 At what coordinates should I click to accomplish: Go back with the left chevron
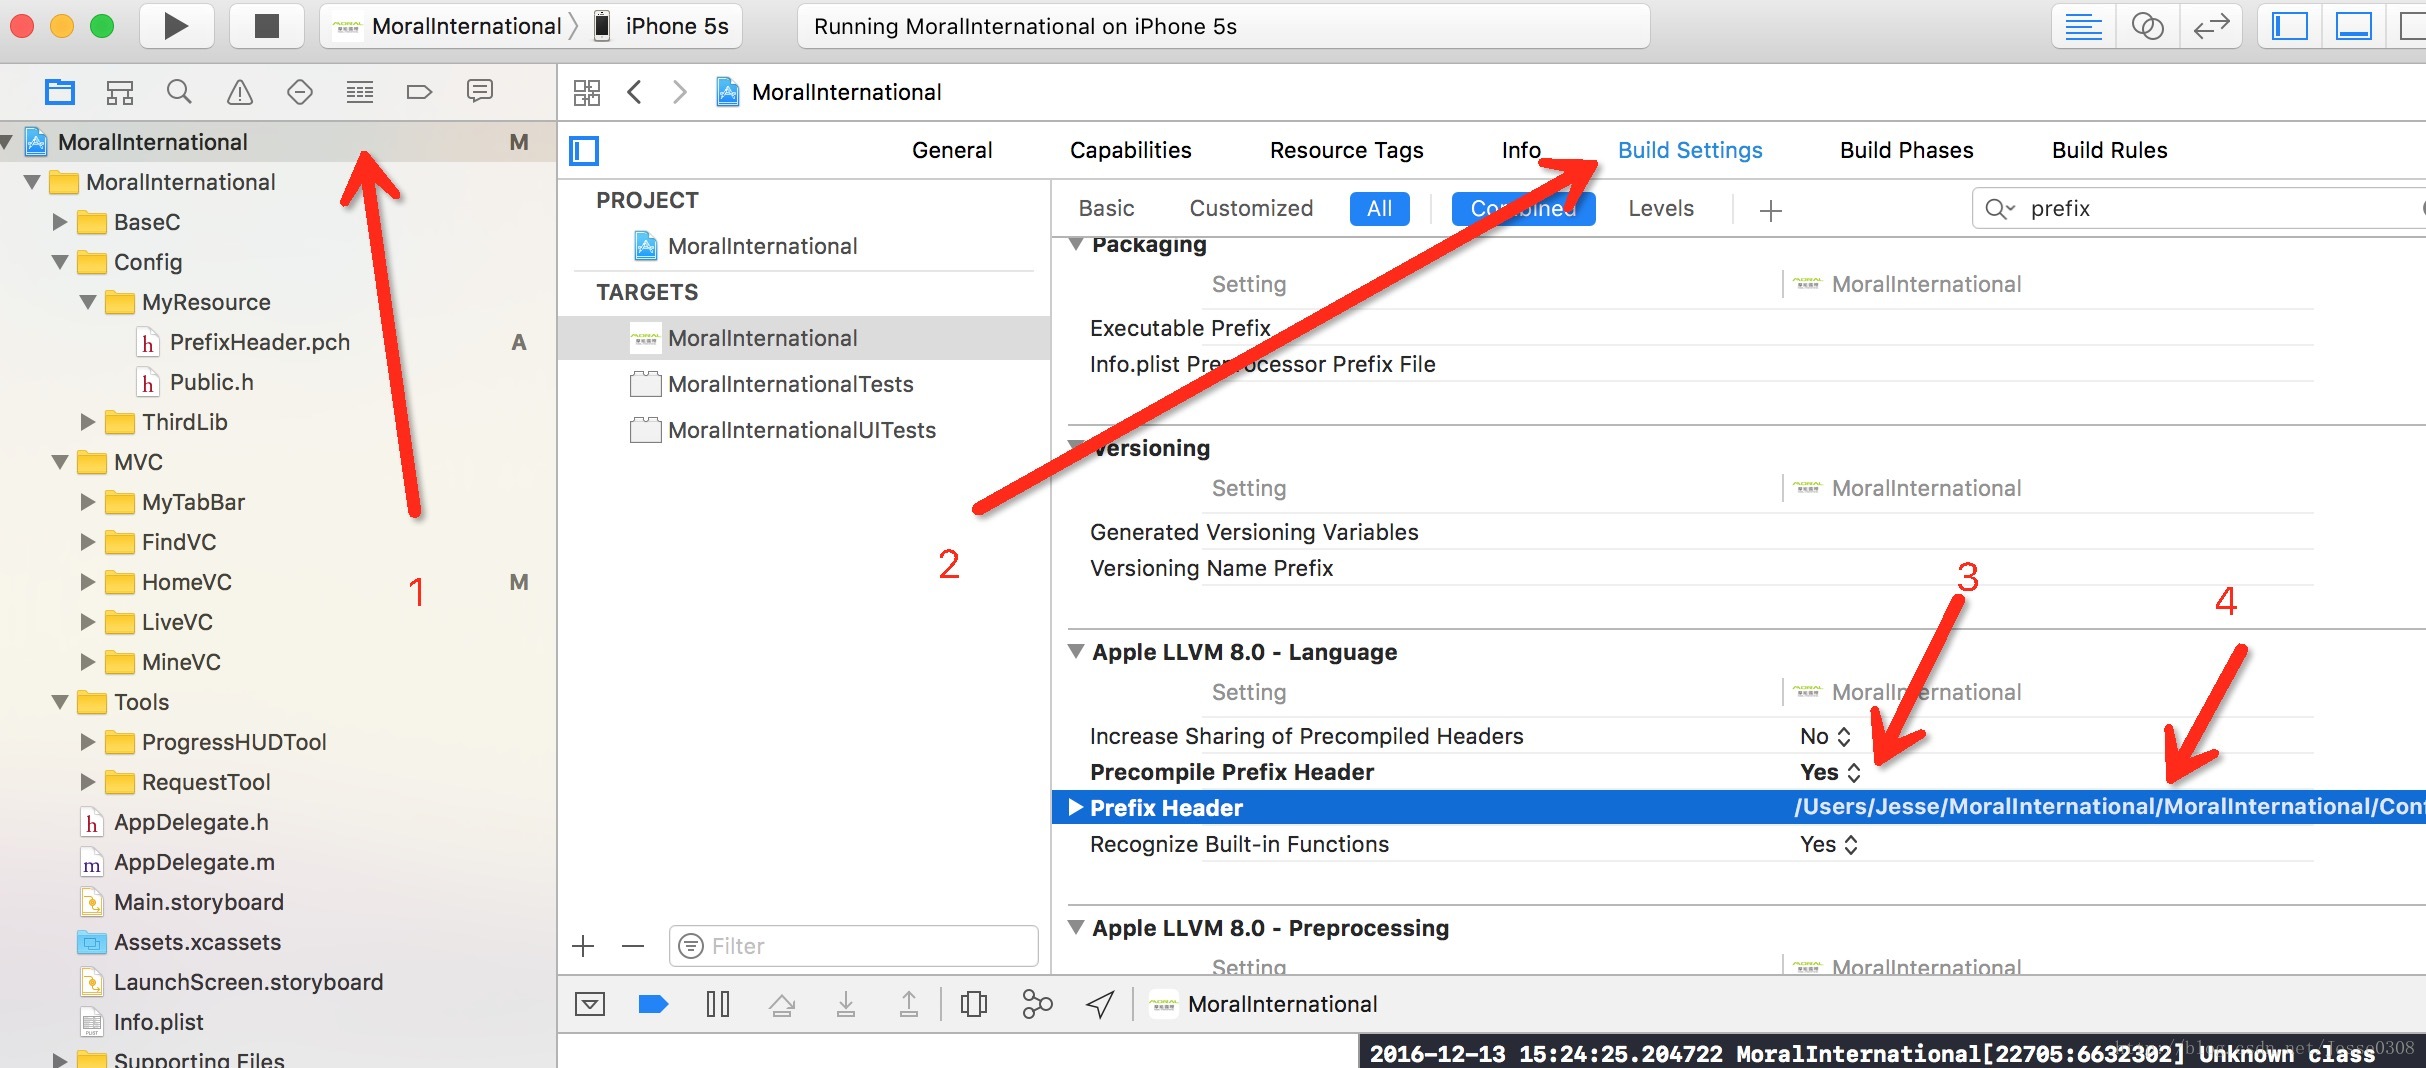click(634, 93)
